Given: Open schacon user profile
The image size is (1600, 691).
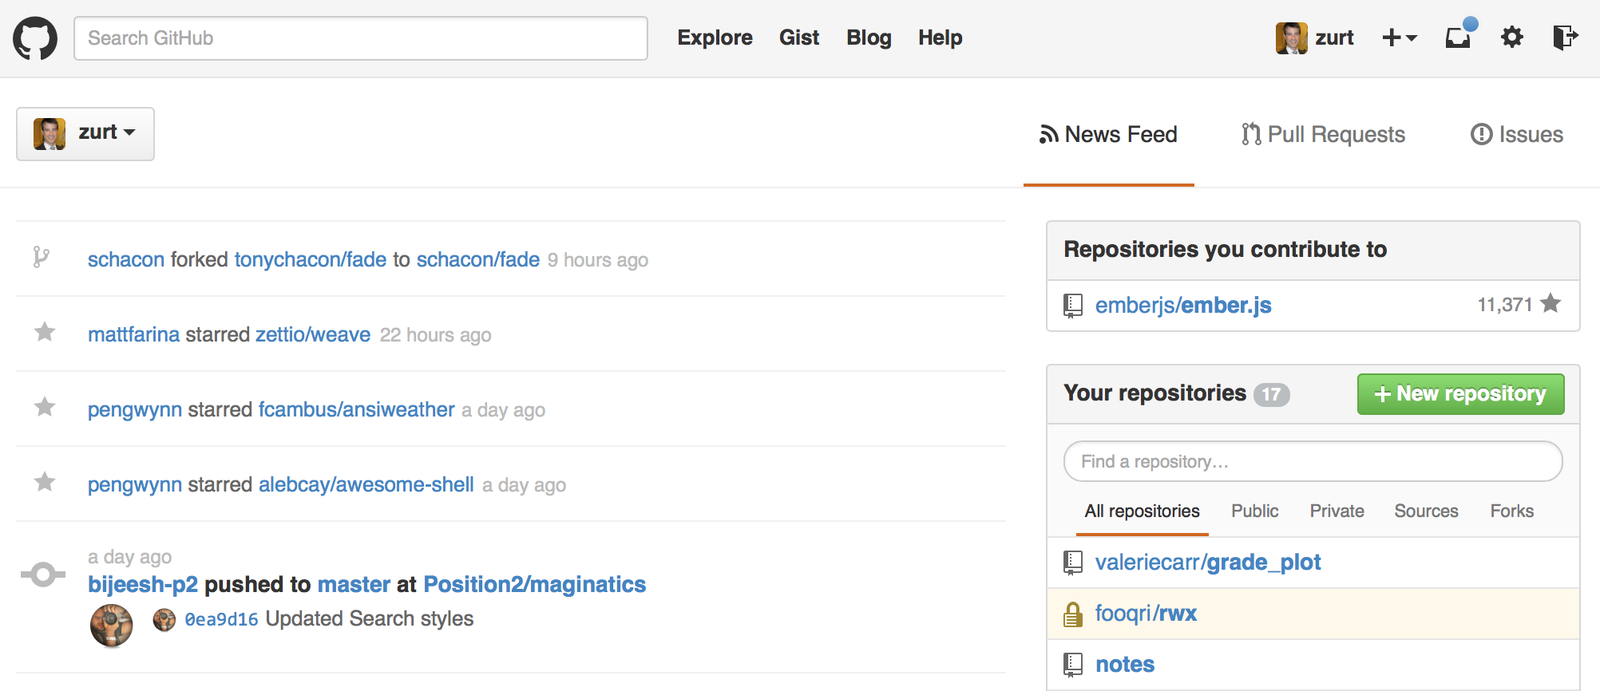Looking at the screenshot, I should coord(126,260).
